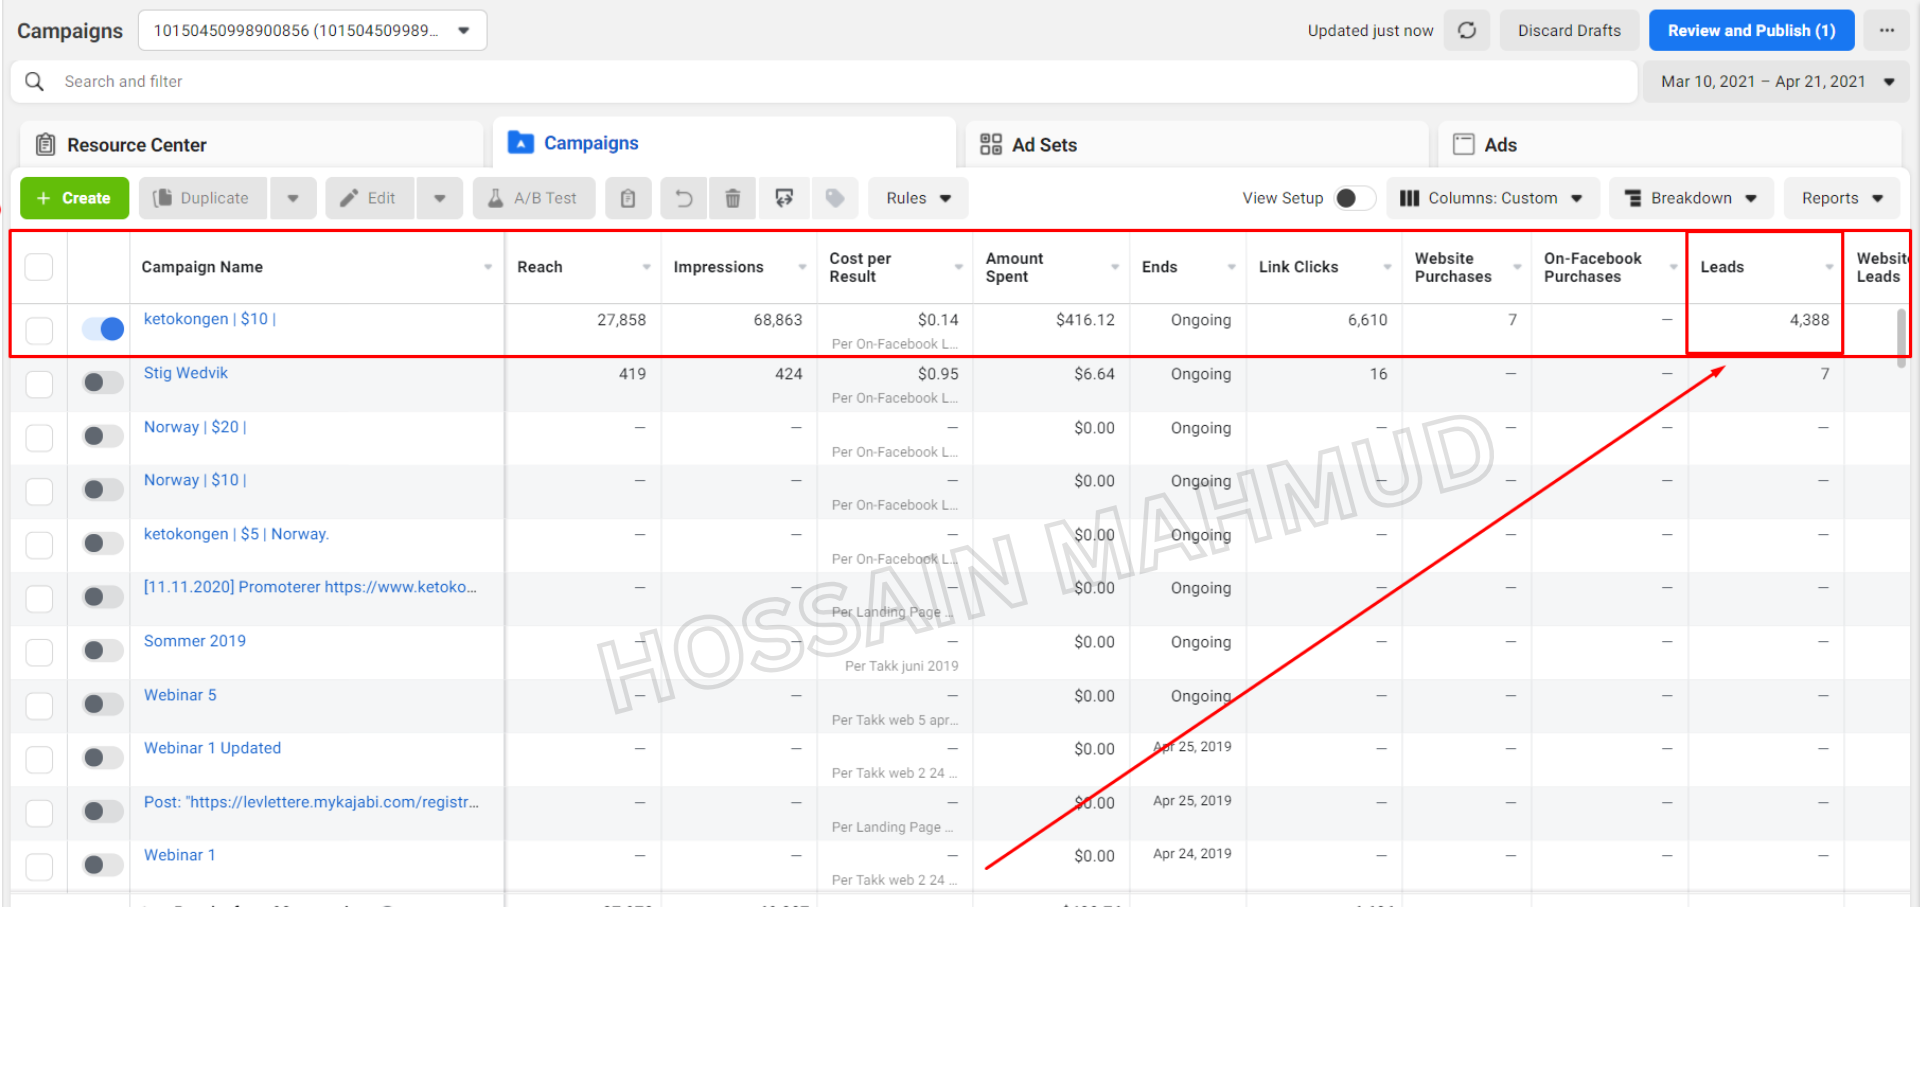Screen dimensions: 1920x1080
Task: Open the three-dot more options menu
Action: point(1887,30)
